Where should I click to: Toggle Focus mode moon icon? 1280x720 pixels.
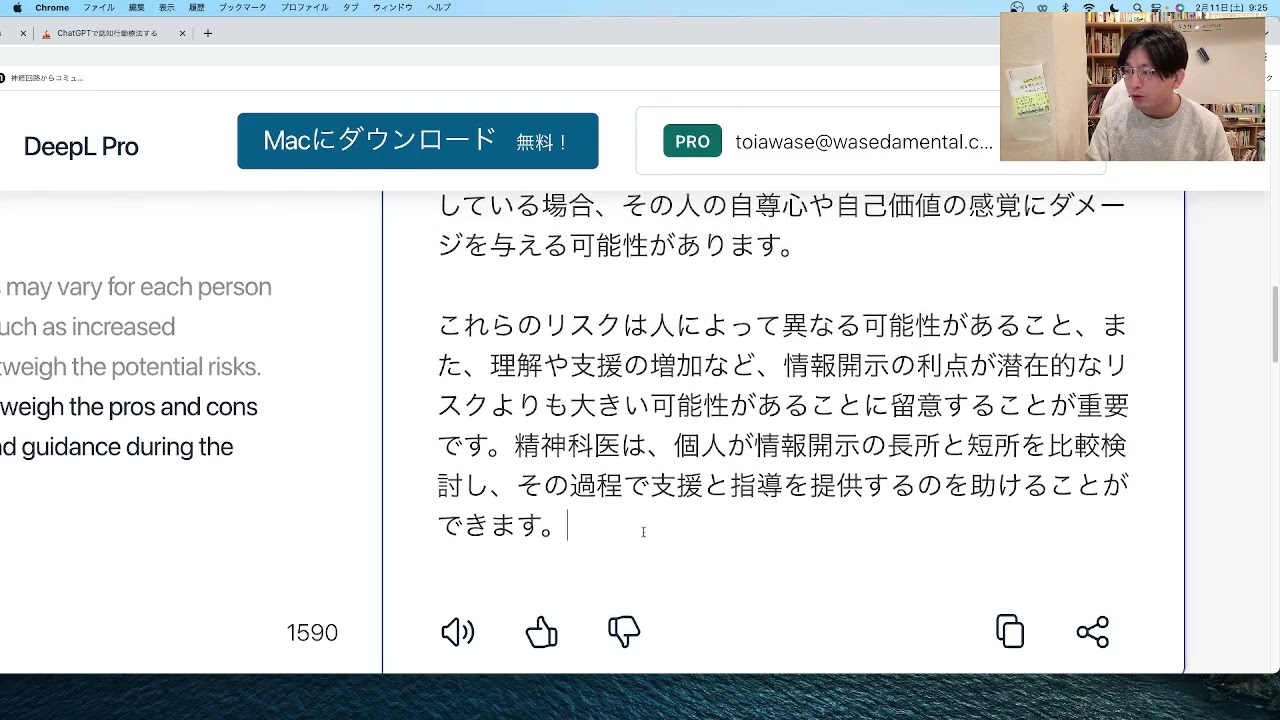point(1114,8)
